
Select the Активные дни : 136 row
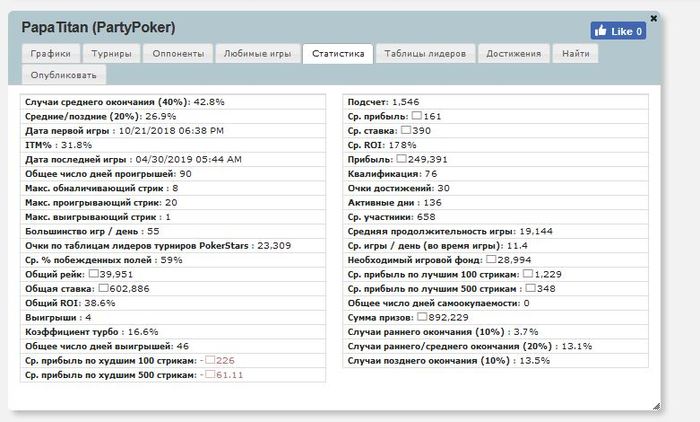(496, 203)
